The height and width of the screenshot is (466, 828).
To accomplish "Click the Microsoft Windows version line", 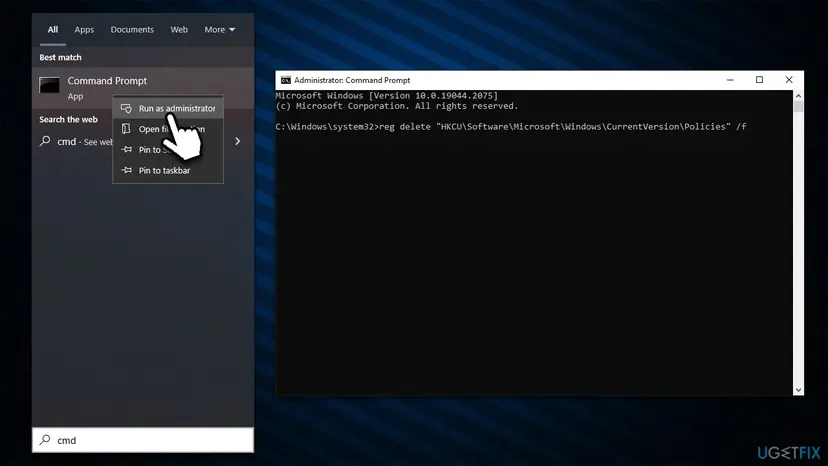I will [x=387, y=96].
